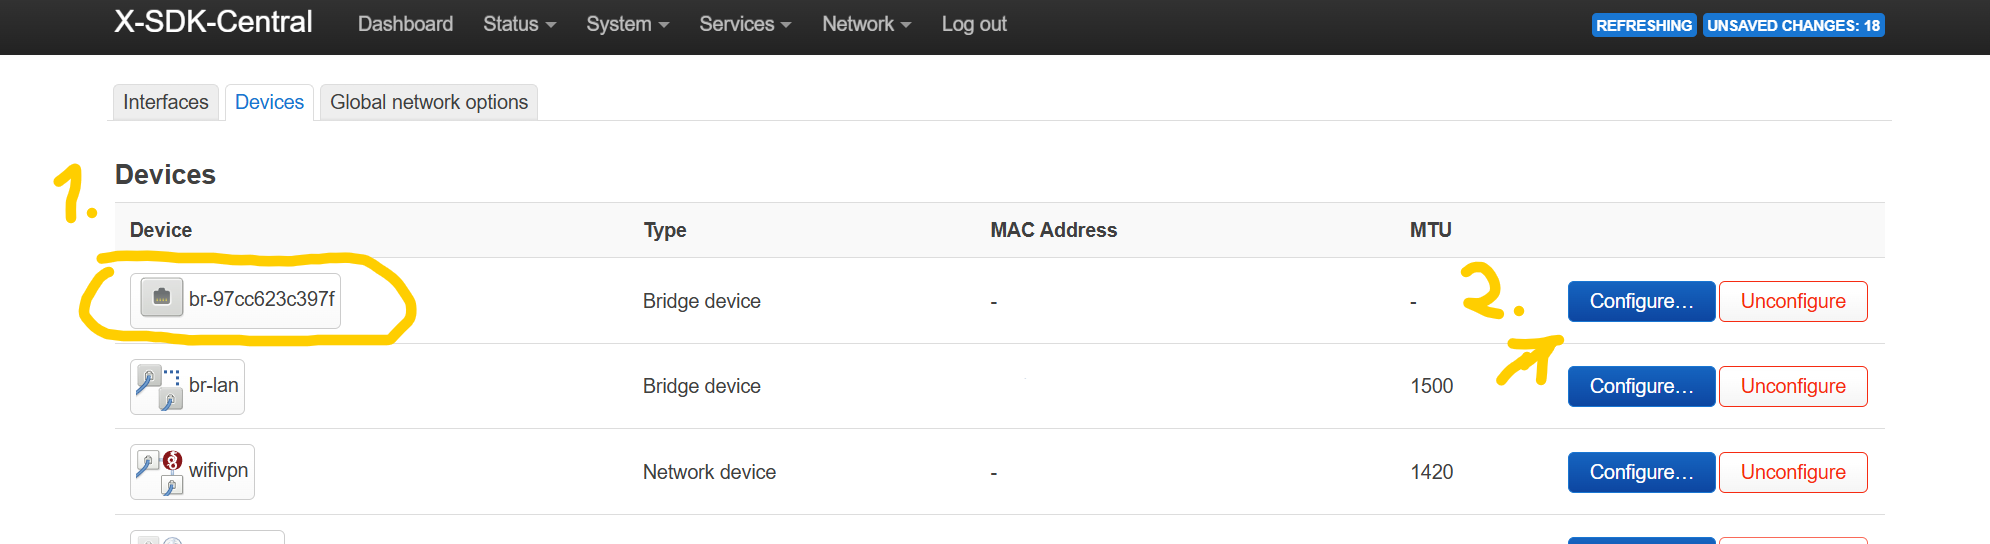Open the Services dropdown menu
1990x544 pixels.
coord(745,24)
